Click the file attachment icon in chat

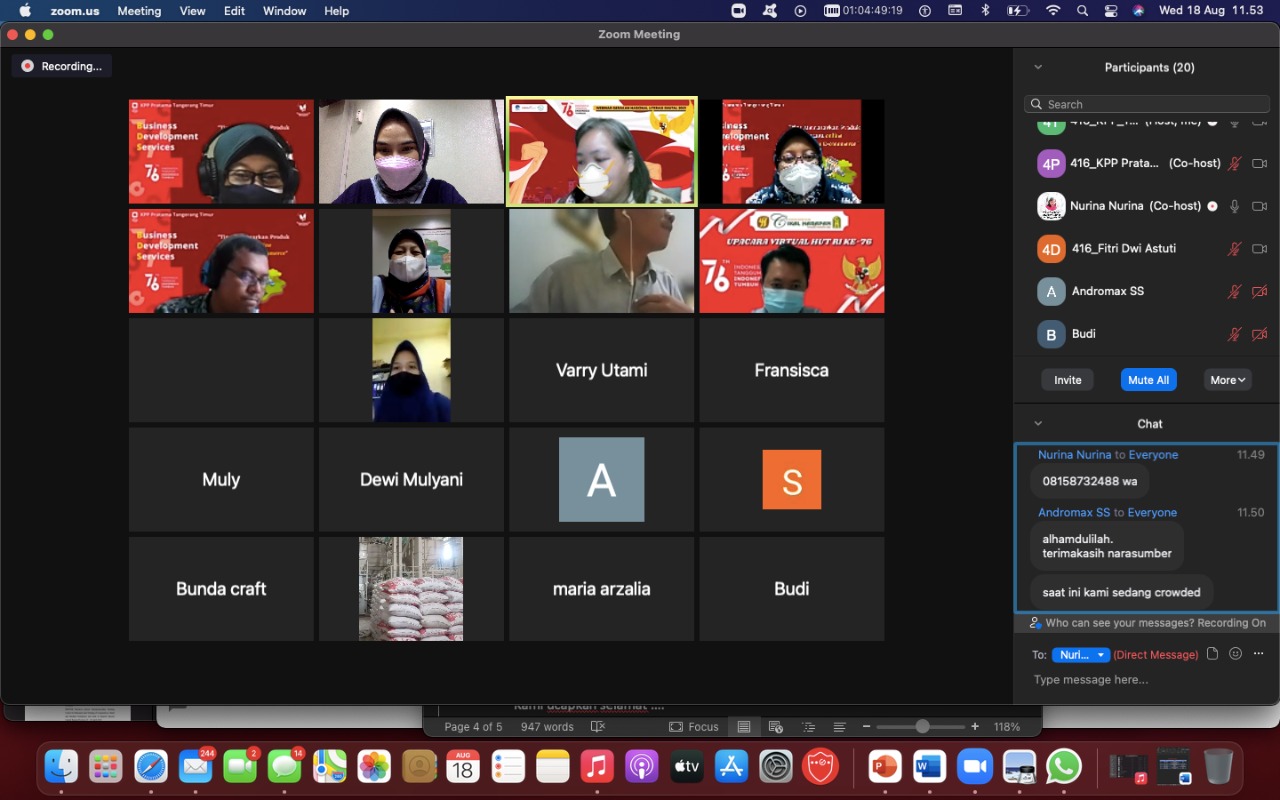[1212, 654]
